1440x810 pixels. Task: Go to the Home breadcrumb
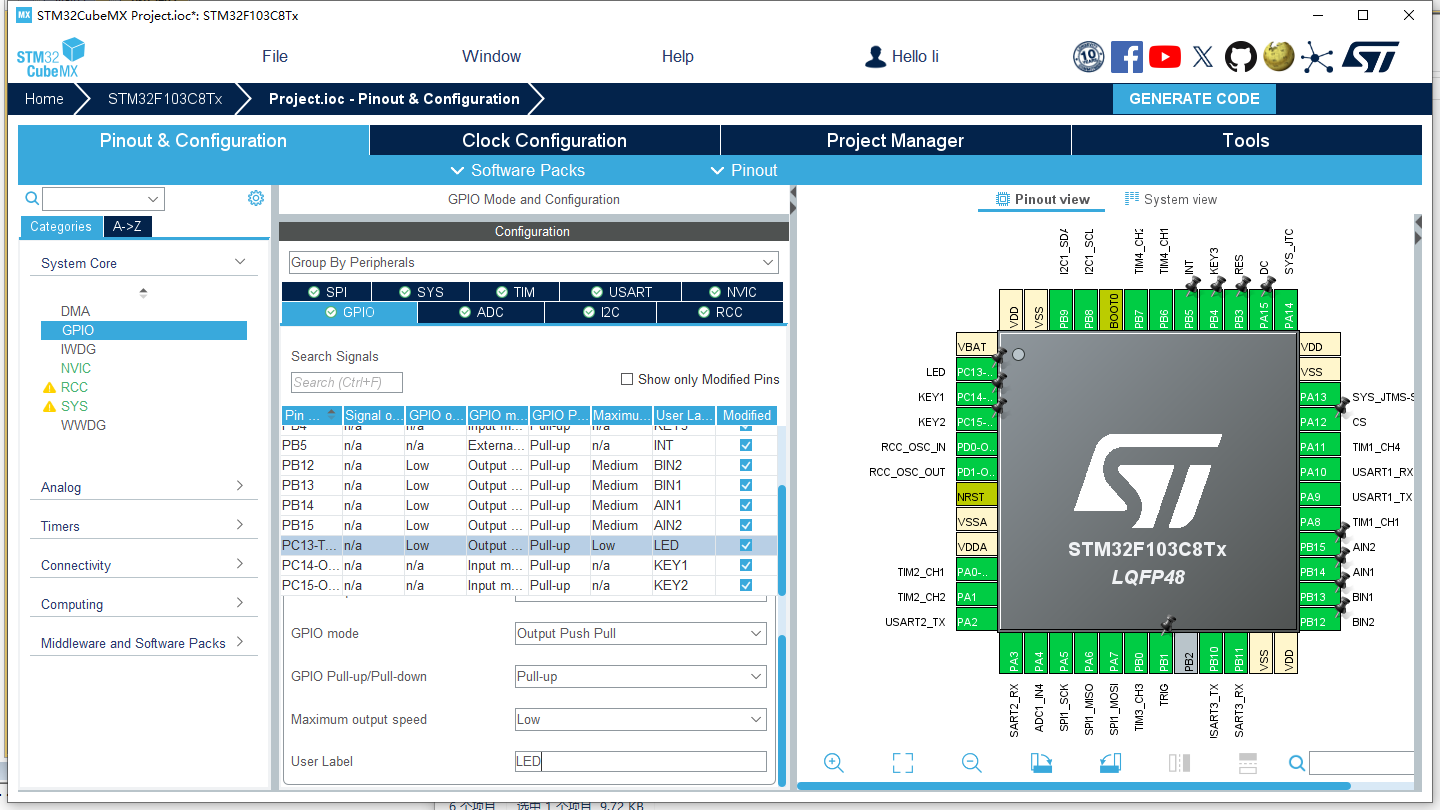pos(44,99)
